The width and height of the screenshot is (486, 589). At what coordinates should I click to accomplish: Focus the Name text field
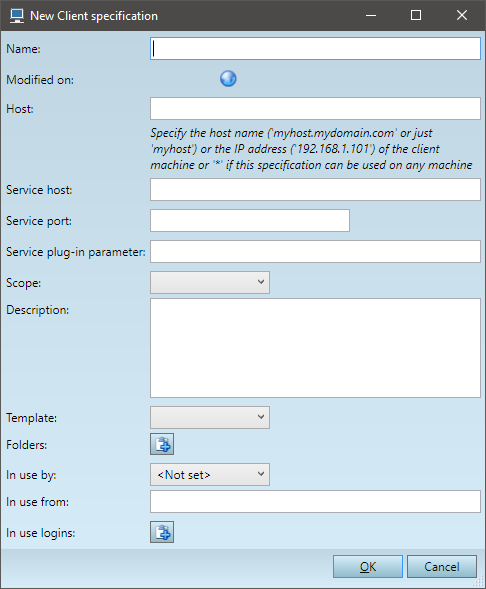click(x=315, y=48)
